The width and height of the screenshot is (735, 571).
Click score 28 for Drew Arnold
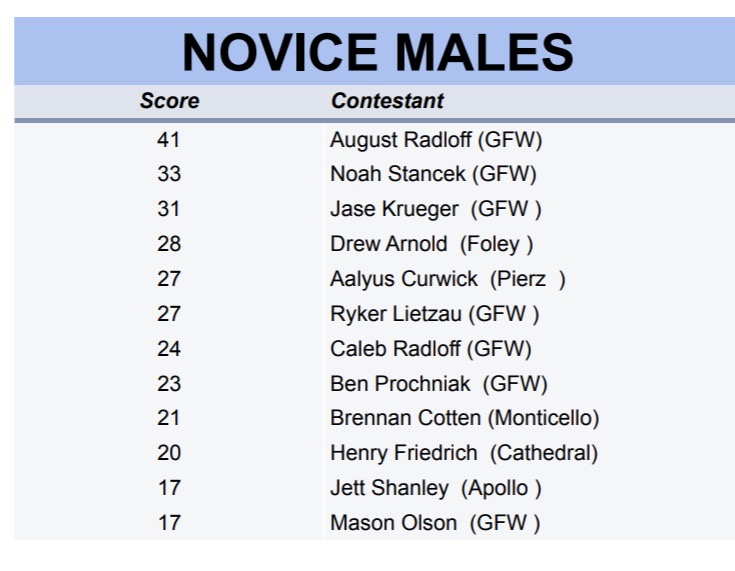(169, 244)
